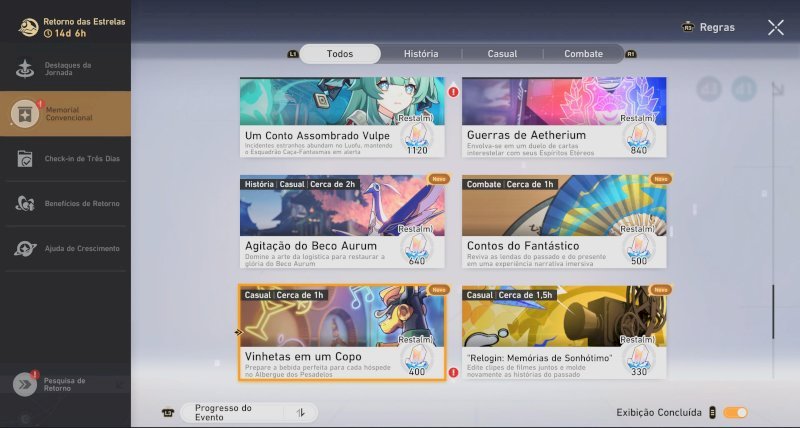This screenshot has width=800, height=428.
Task: Click the Pesquisa de Retorno arrow icon
Action: coord(24,384)
